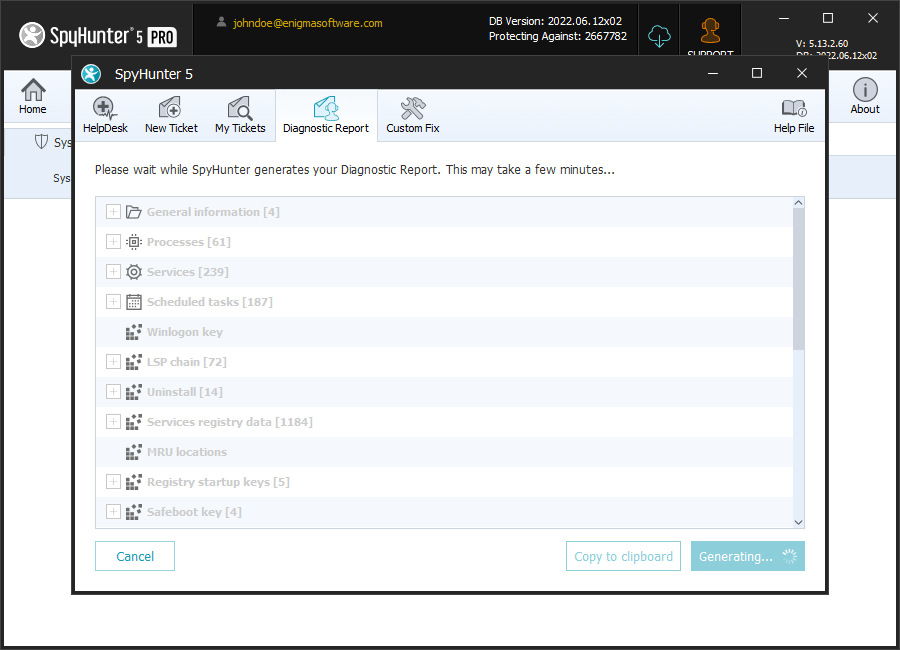Click the shield icon in main window sidebar

[x=41, y=141]
